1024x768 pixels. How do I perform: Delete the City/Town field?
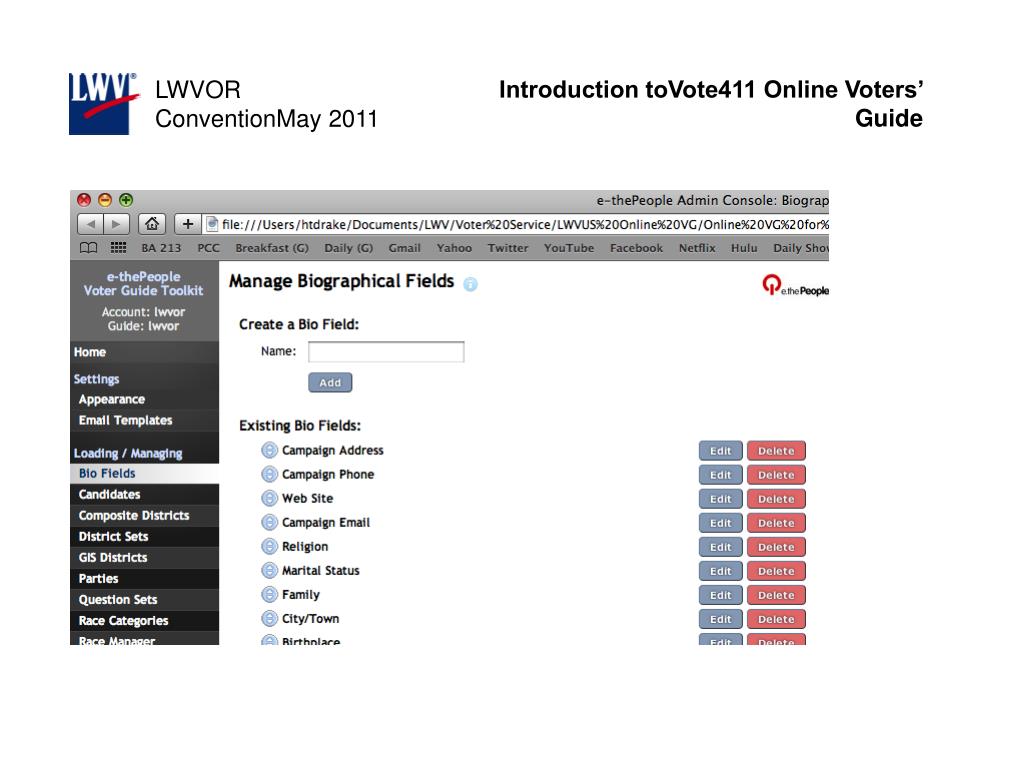(776, 619)
